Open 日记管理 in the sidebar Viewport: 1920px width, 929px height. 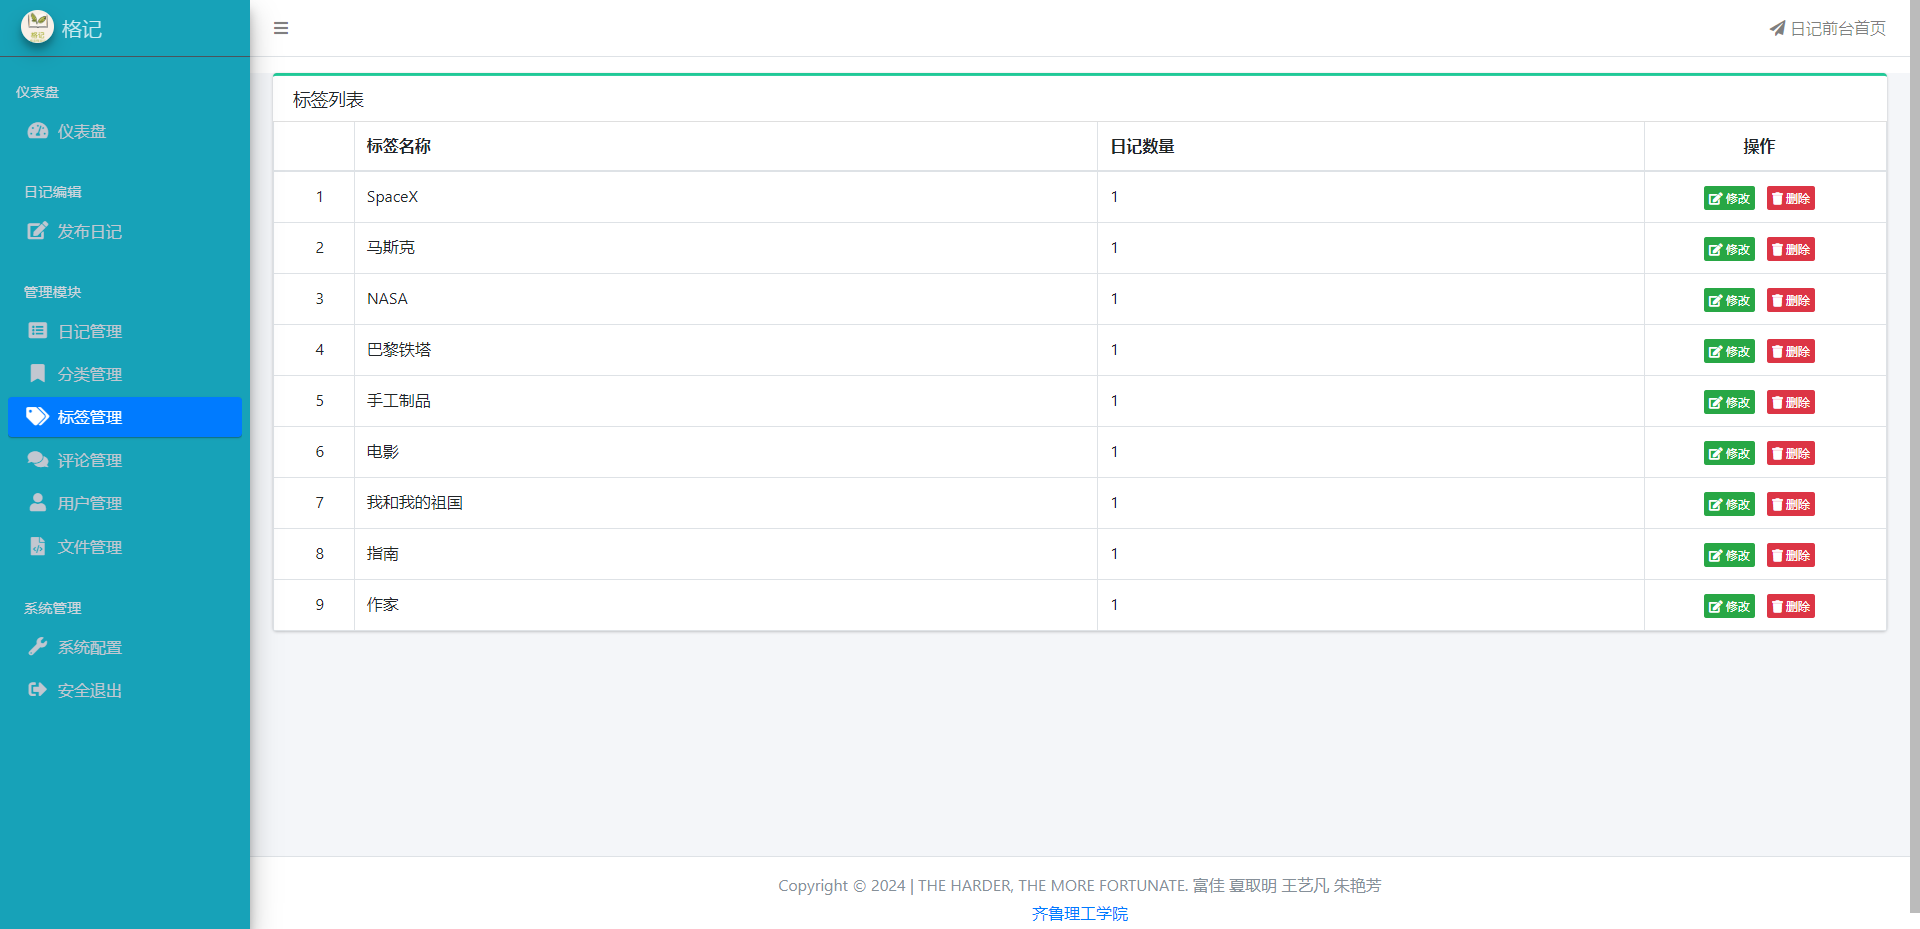click(x=90, y=331)
